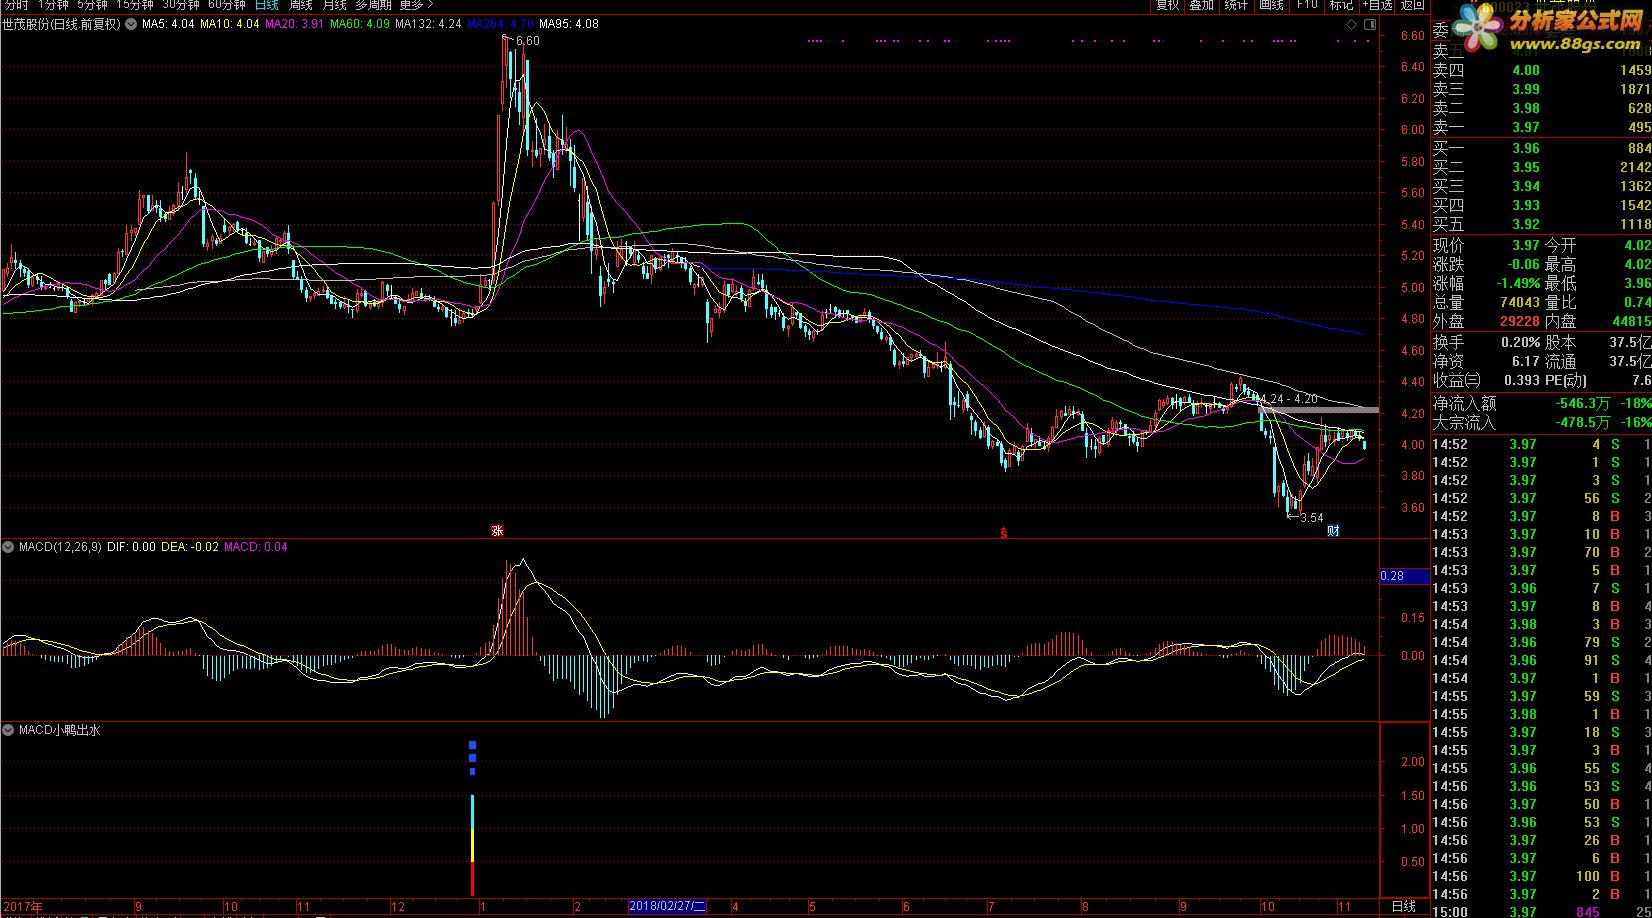The height and width of the screenshot is (918, 1652).
Task: Open the F10 company info button
Action: [x=1307, y=5]
